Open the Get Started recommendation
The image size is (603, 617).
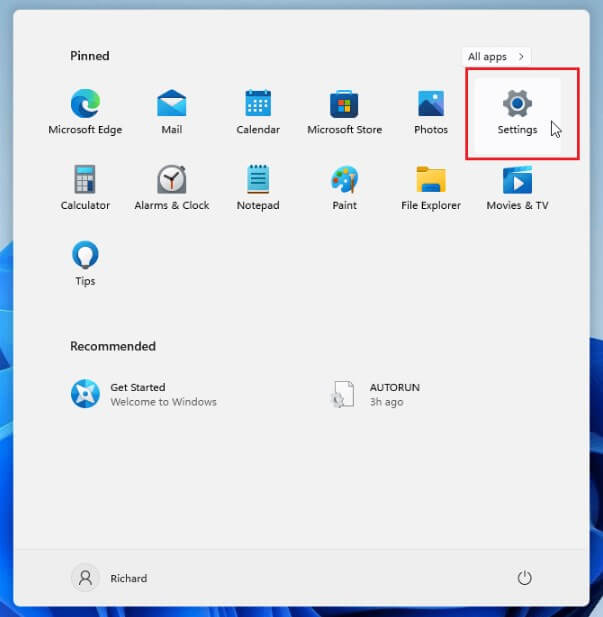144,394
